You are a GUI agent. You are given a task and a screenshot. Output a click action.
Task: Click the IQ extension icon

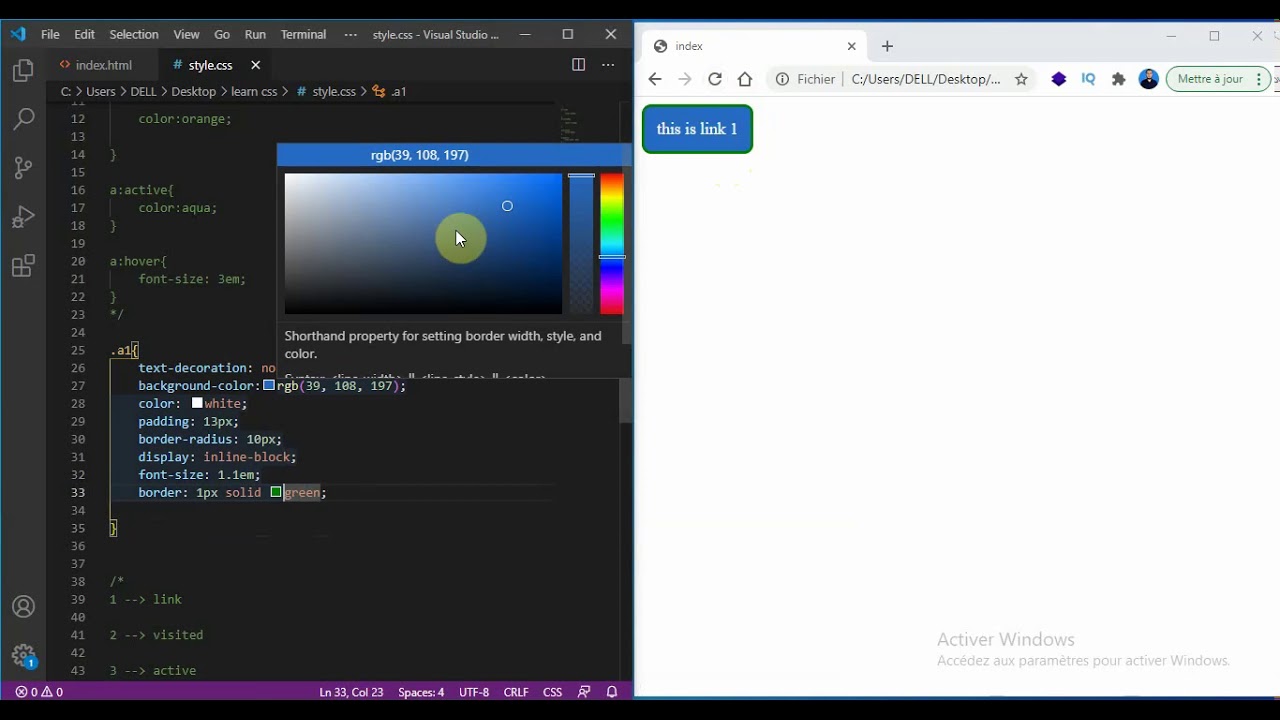1089,79
